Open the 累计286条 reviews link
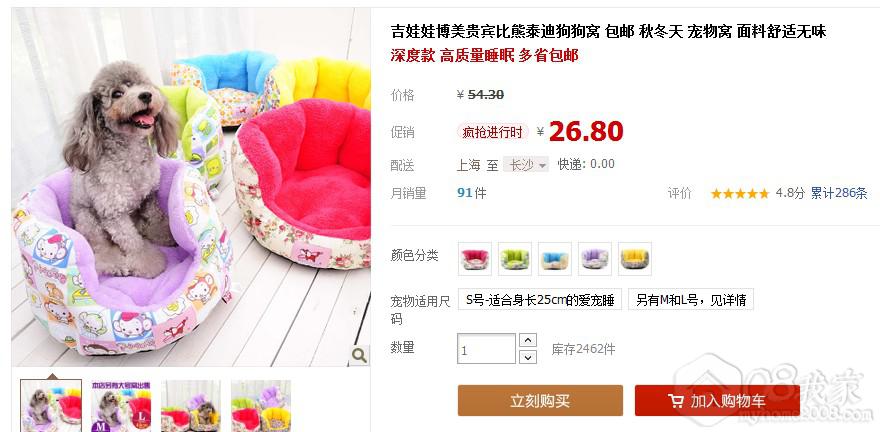The height and width of the screenshot is (432, 880). click(839, 194)
